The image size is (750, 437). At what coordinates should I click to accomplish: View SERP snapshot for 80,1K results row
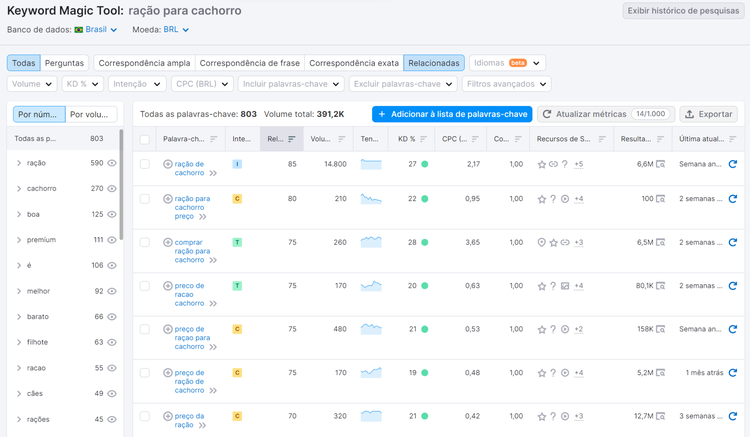[x=660, y=286]
